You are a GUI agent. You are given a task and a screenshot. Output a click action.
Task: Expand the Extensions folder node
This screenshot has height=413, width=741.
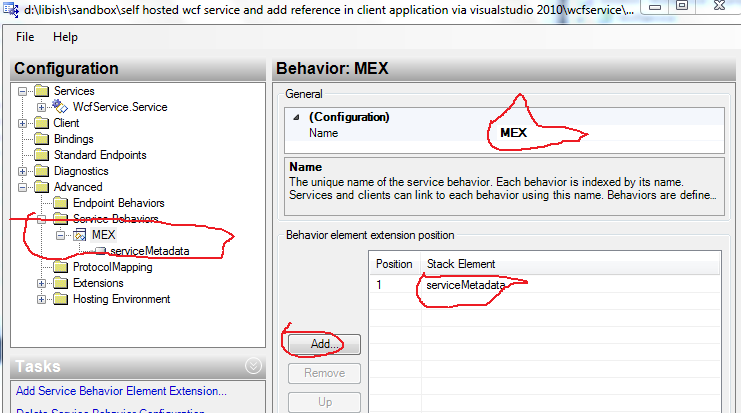41,283
